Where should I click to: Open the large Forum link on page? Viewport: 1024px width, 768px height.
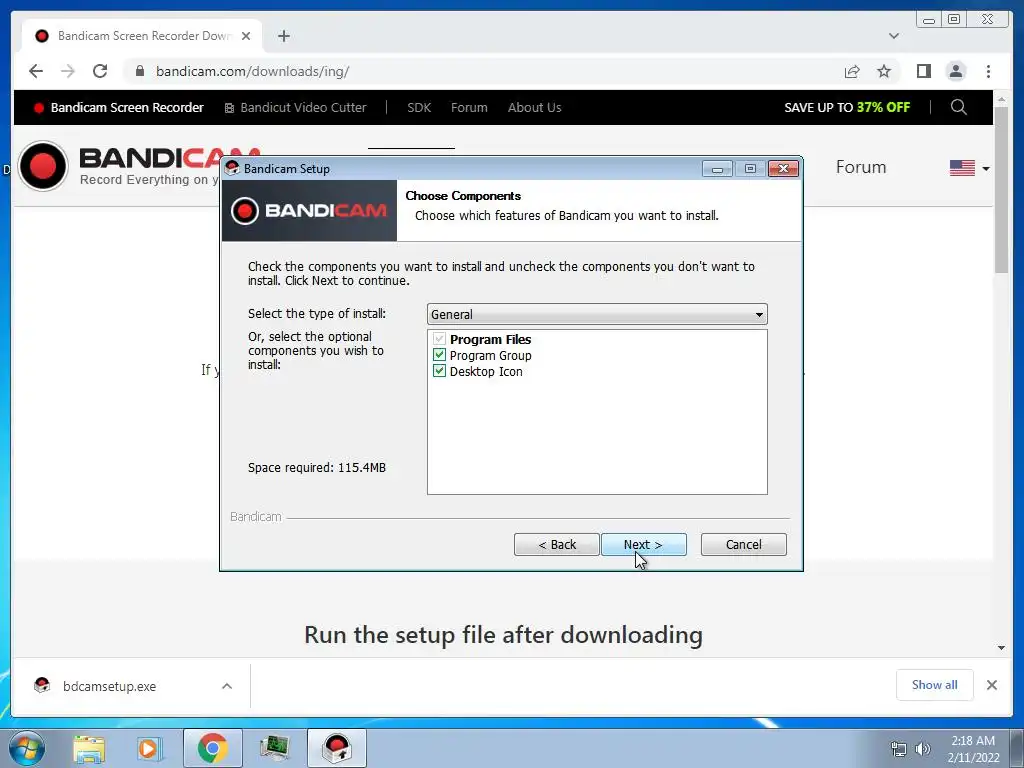861,167
